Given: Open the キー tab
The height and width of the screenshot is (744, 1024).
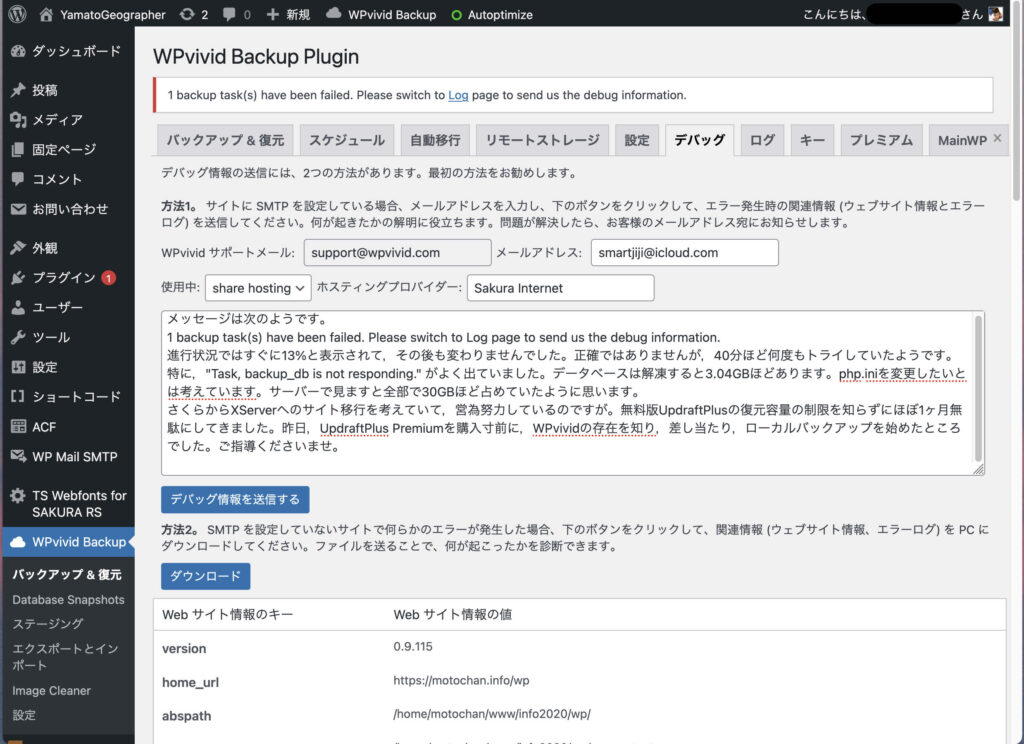Looking at the screenshot, I should (812, 140).
